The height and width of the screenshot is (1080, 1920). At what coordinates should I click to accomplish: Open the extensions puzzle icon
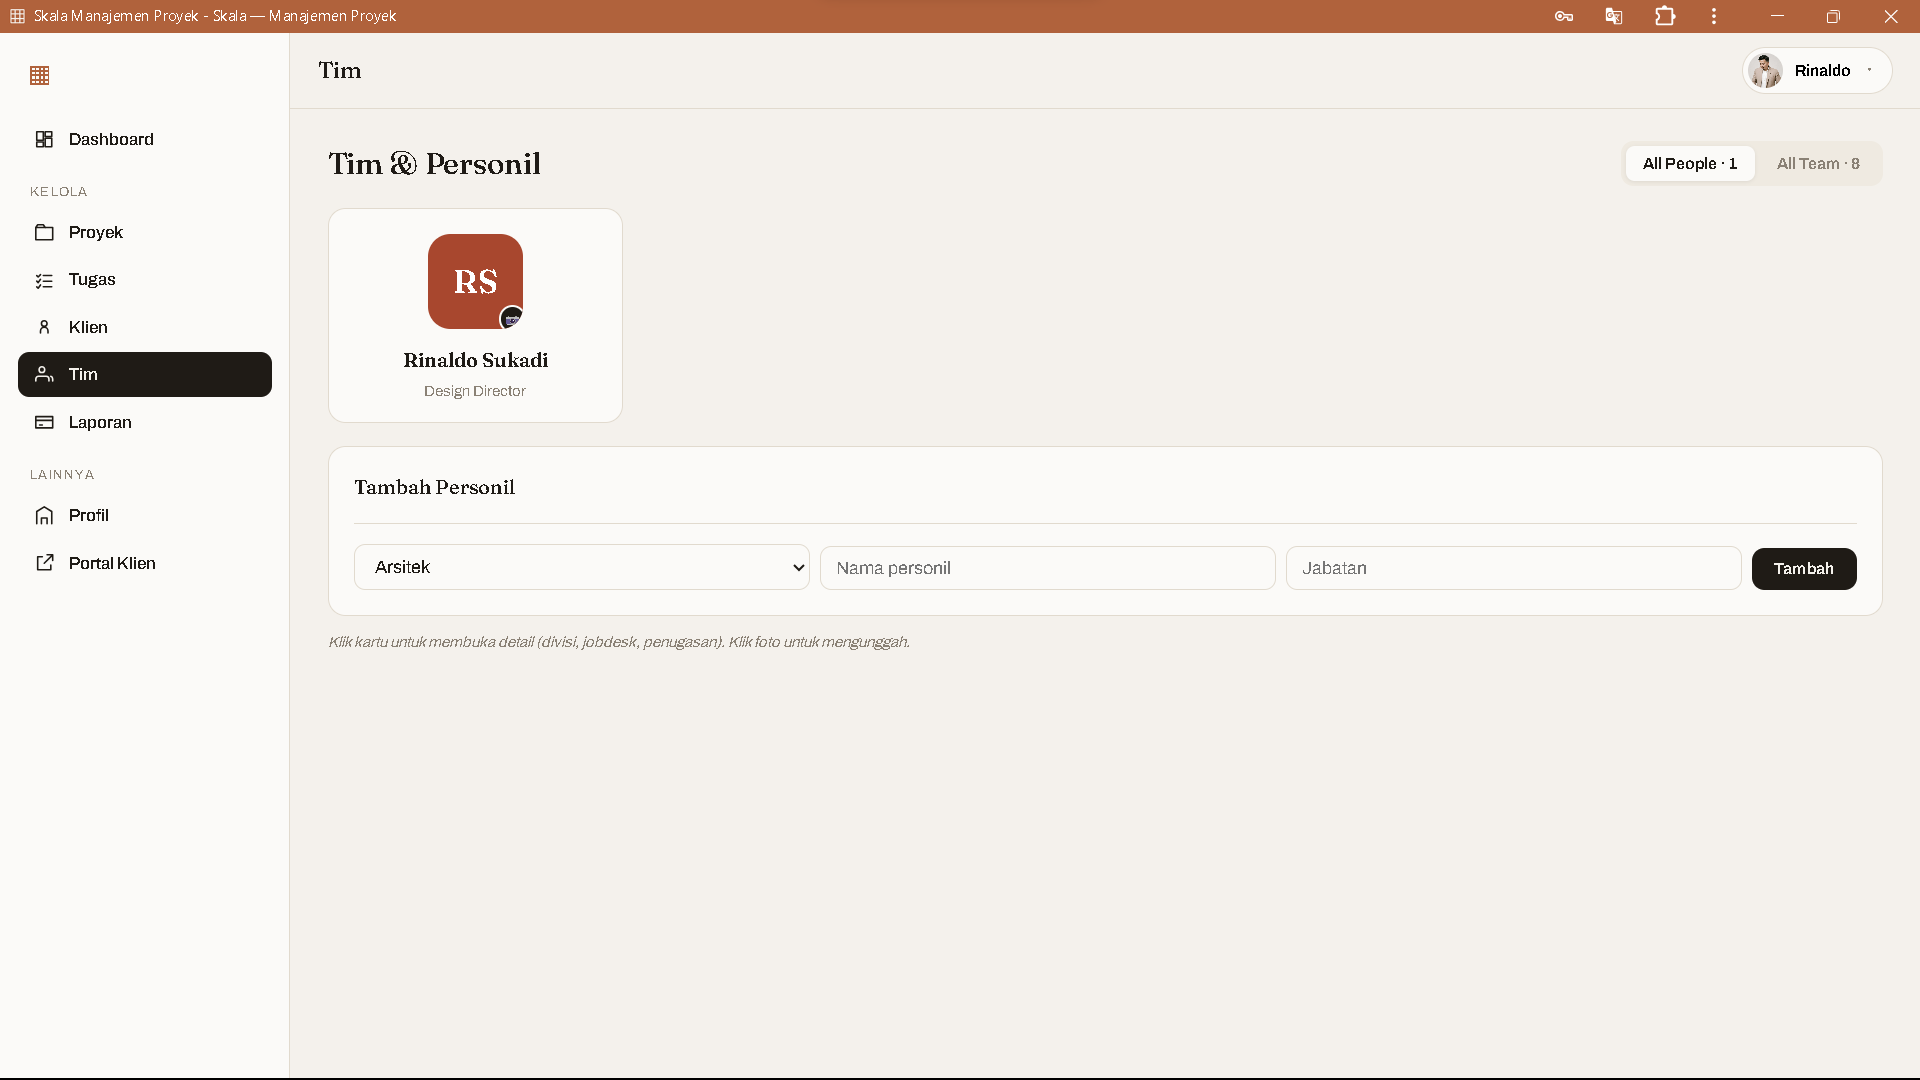pos(1665,16)
